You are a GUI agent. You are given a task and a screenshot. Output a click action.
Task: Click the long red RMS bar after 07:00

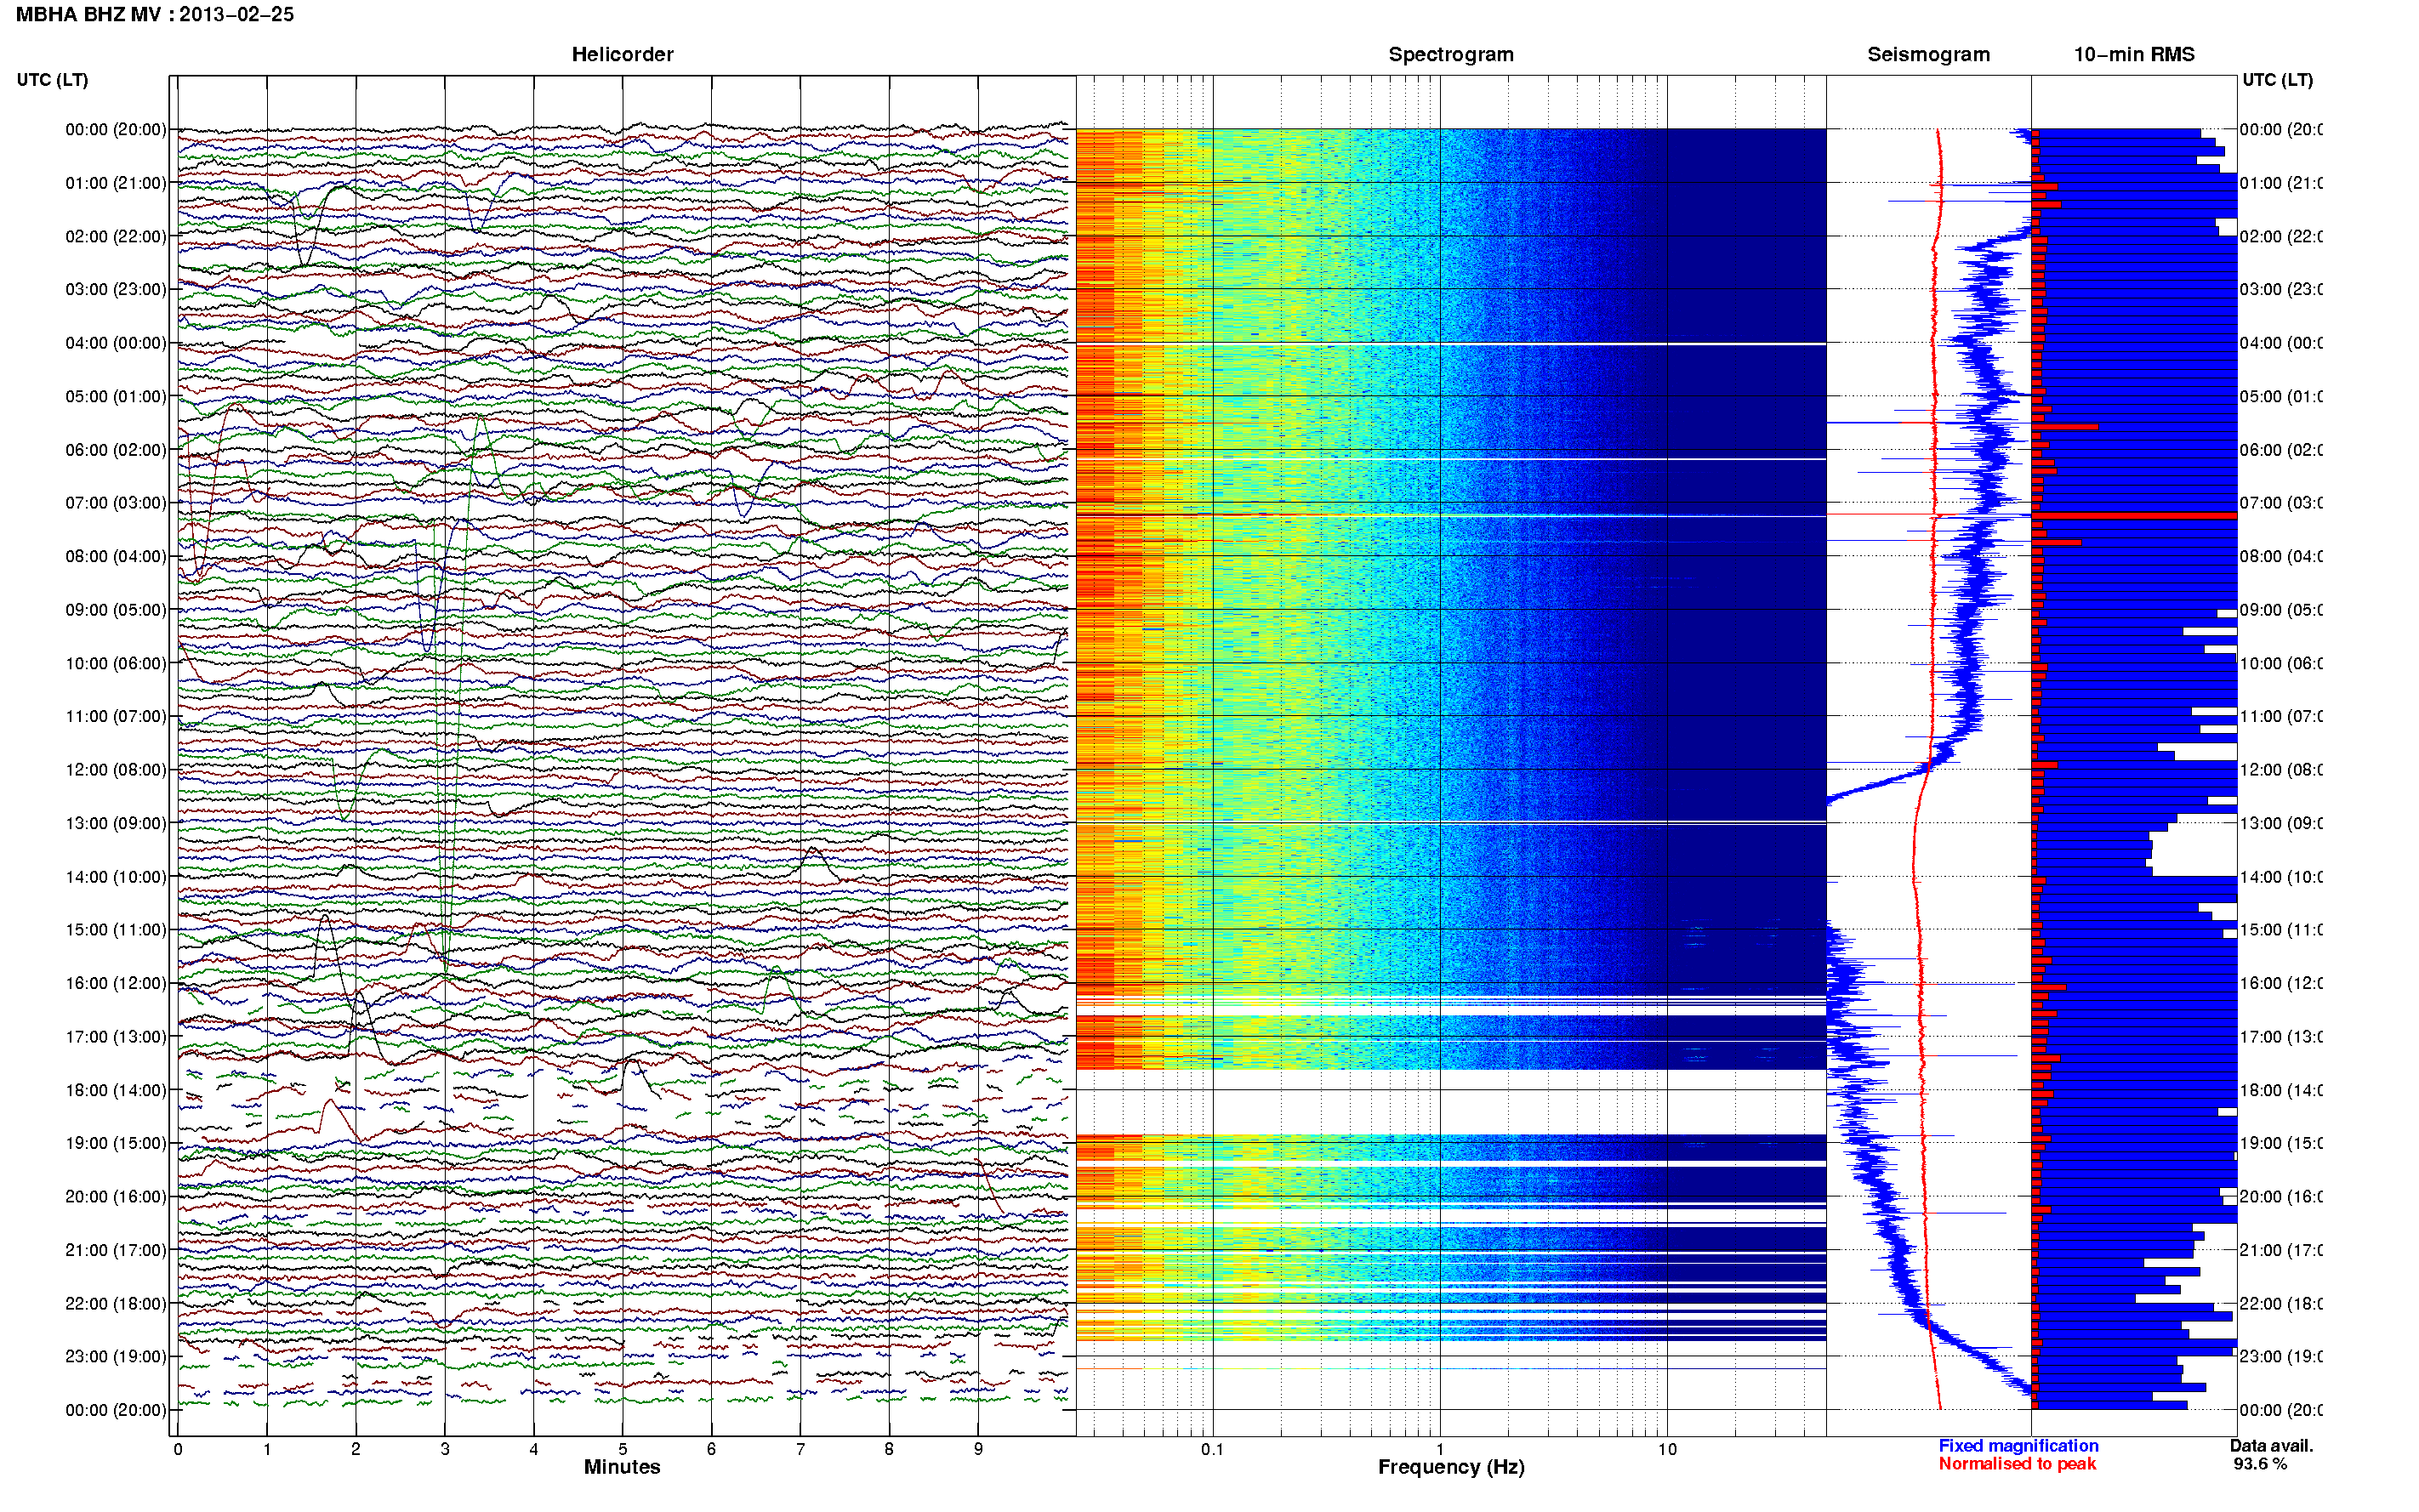click(2135, 516)
